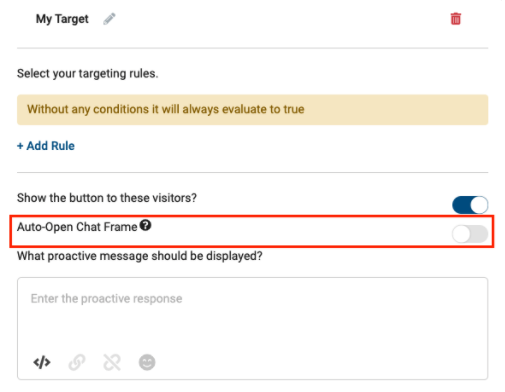This screenshot has height=392, width=505.
Task: Enable the Auto-Open Chat Frame toggle
Action: [470, 234]
